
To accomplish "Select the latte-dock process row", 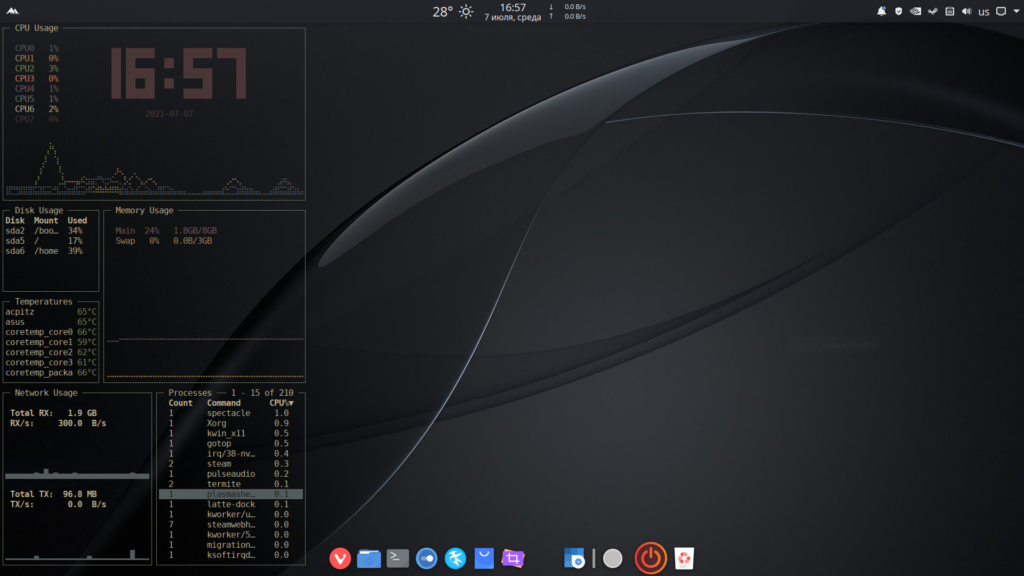I will 231,504.
